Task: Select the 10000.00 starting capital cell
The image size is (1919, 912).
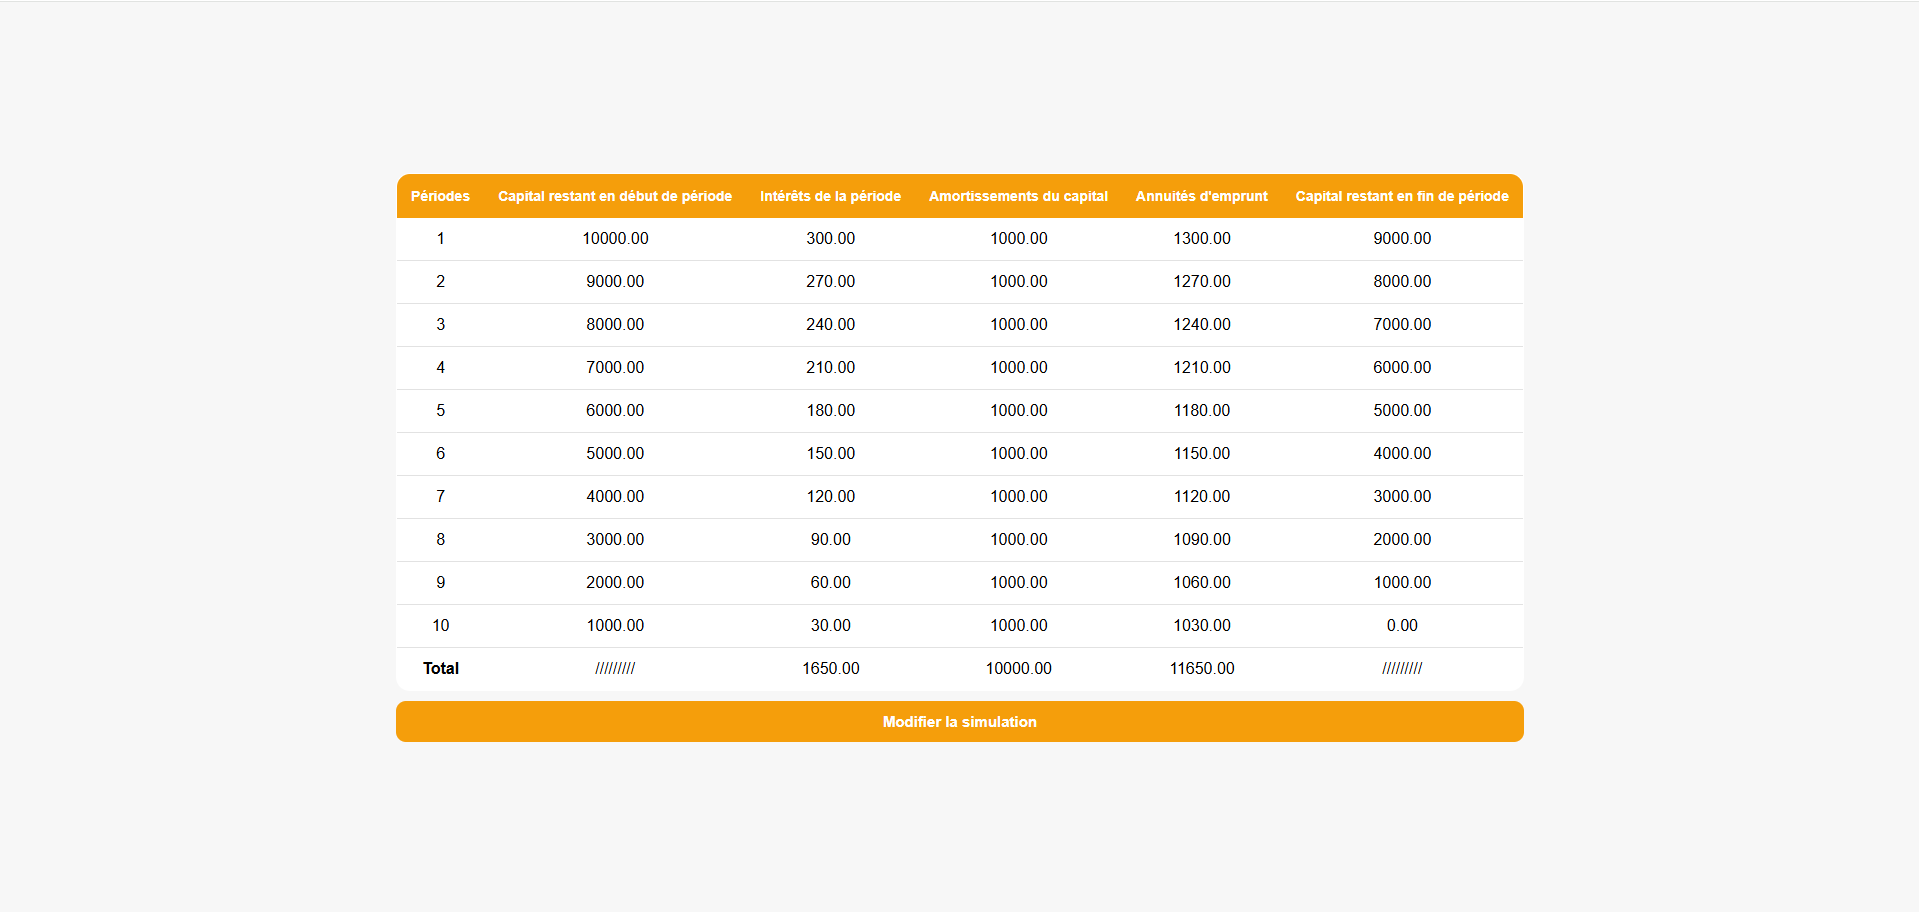Action: tap(615, 238)
